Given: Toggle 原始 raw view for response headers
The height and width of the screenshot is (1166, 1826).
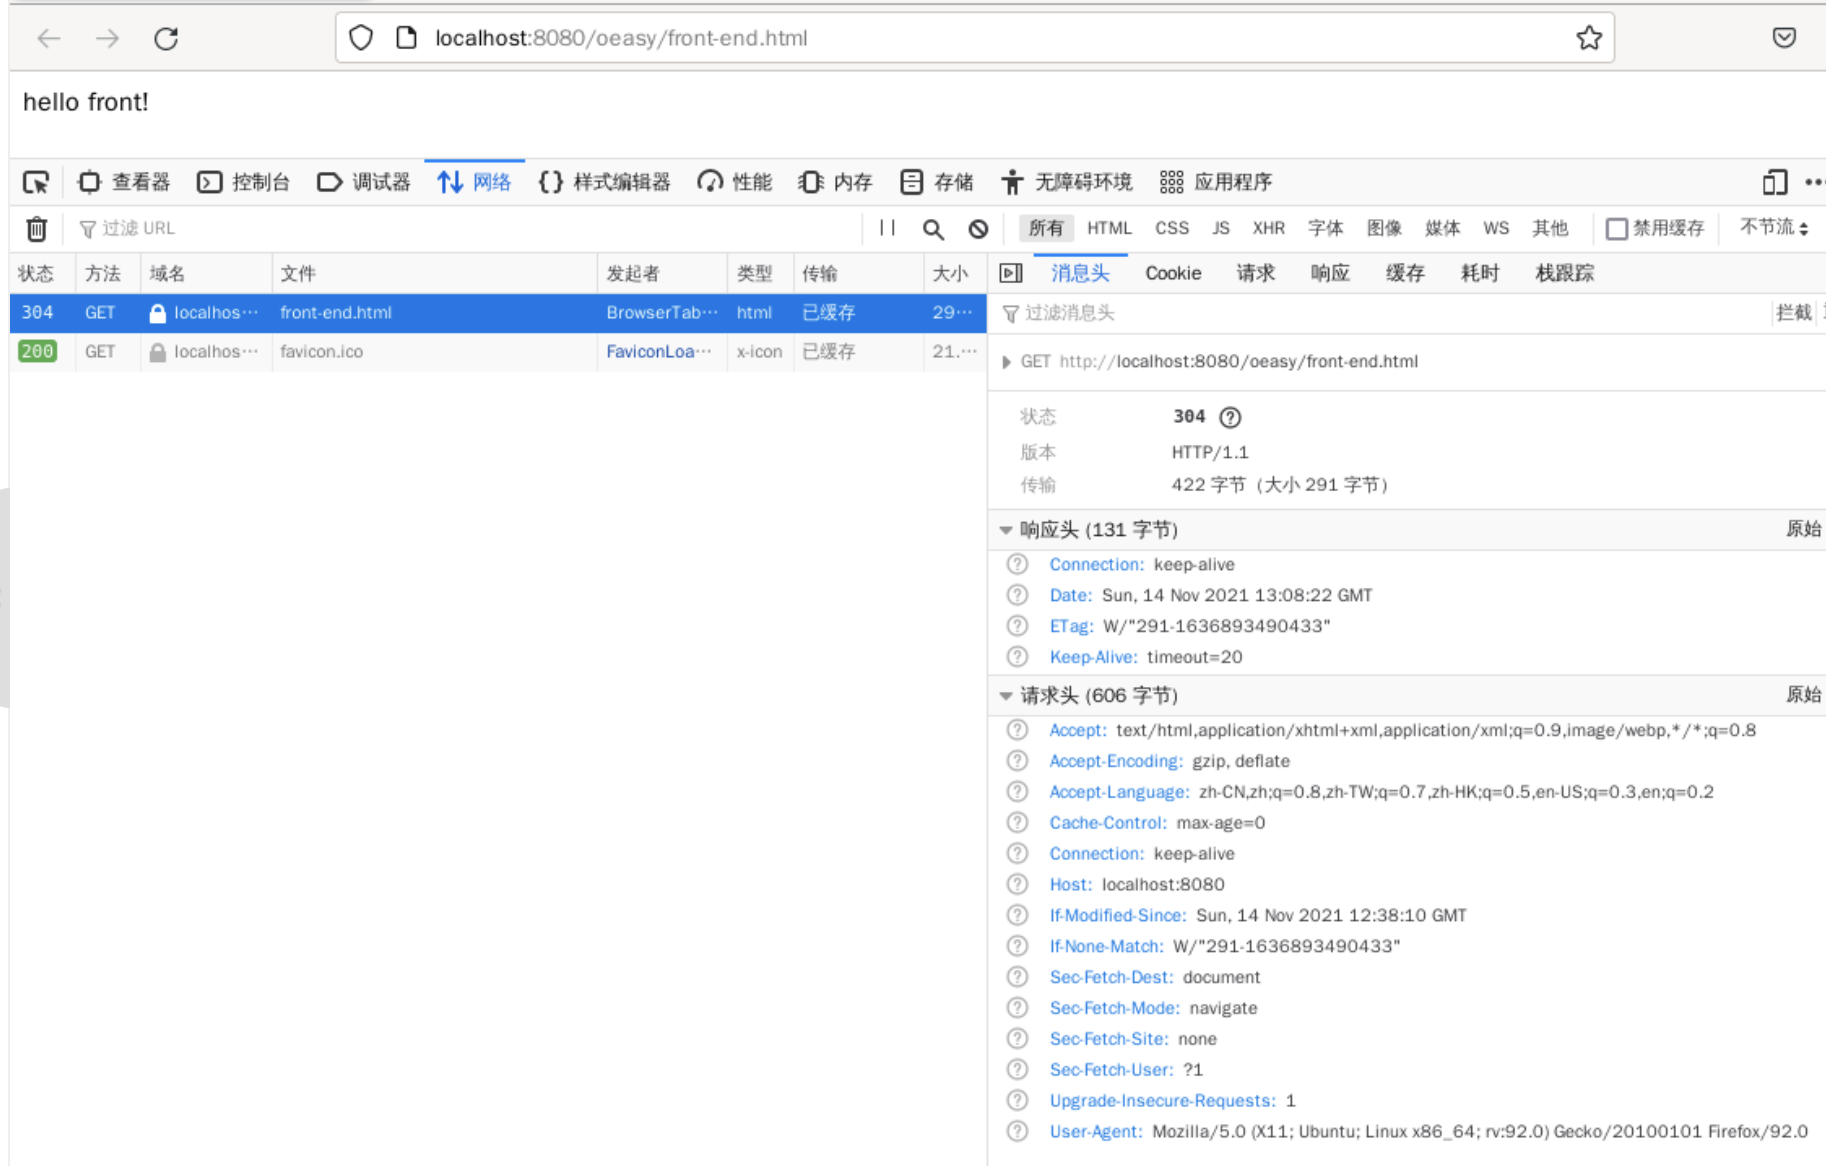Looking at the screenshot, I should click(x=1804, y=529).
